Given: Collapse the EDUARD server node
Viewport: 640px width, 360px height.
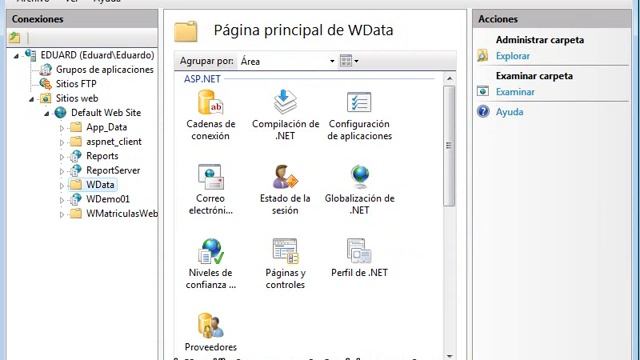Looking at the screenshot, I should pyautogui.click(x=16, y=56).
